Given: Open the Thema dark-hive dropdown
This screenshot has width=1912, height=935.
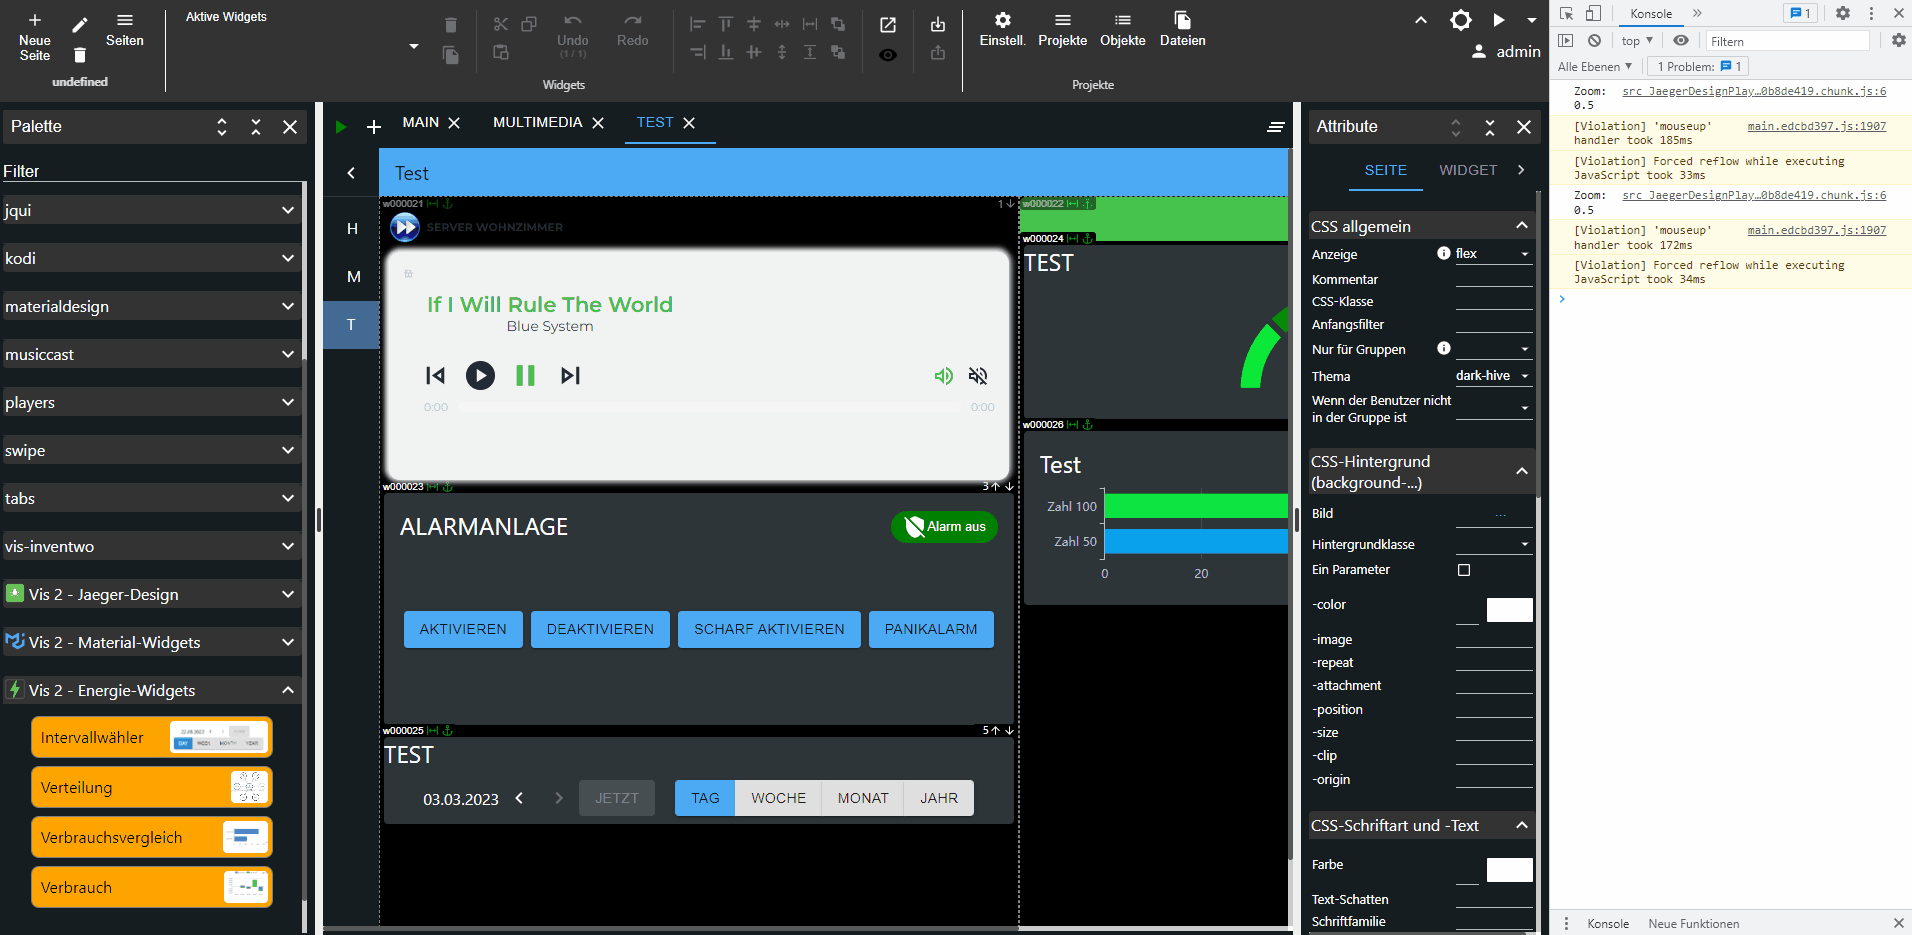Looking at the screenshot, I should point(1493,376).
